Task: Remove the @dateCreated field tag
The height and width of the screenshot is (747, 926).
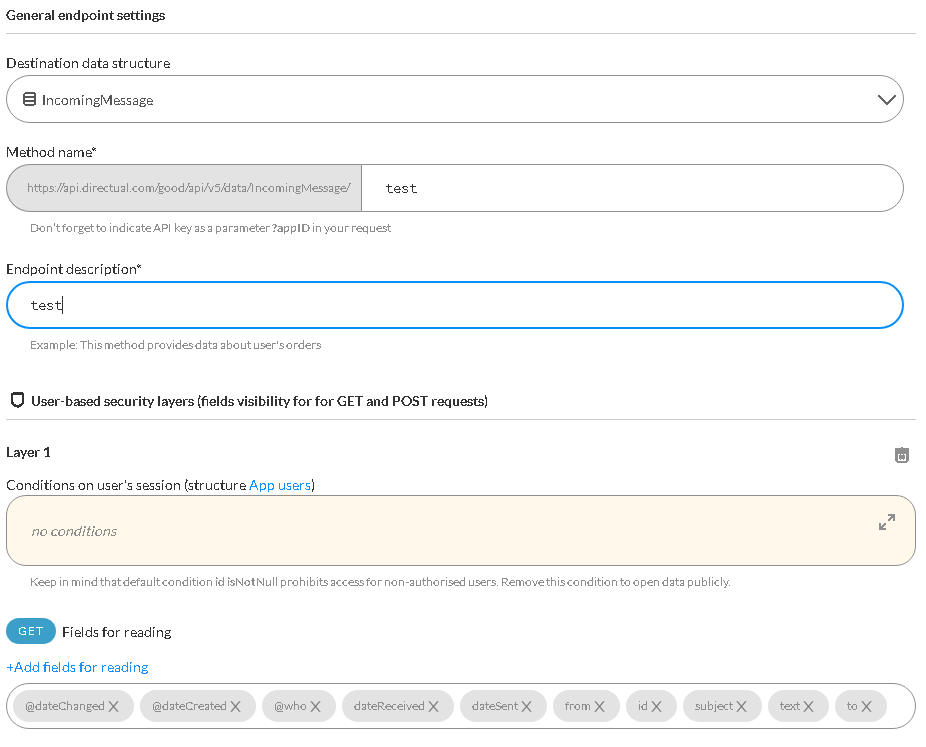Action: click(236, 706)
